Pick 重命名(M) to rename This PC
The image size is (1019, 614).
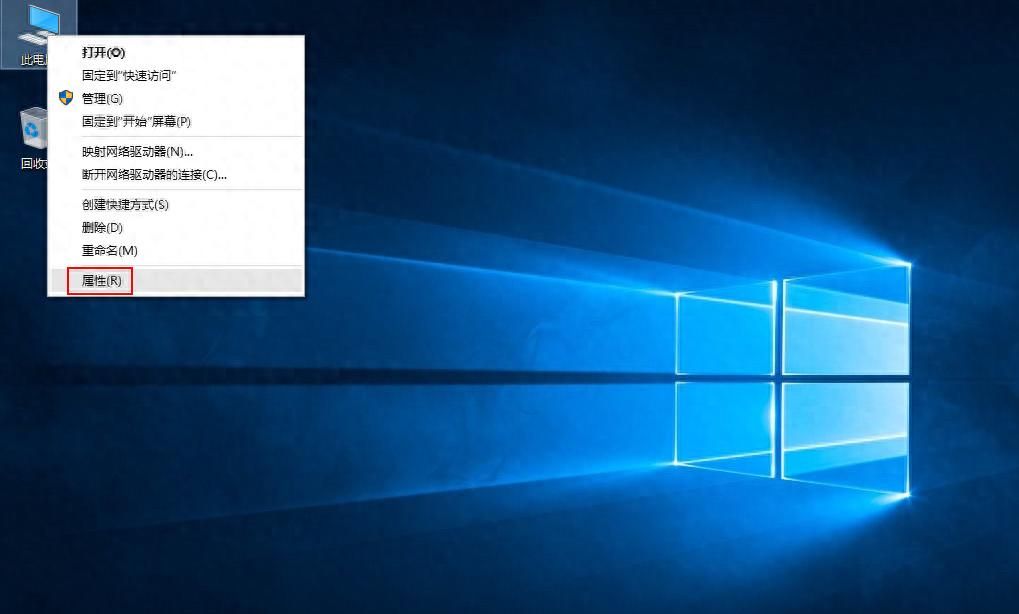(109, 250)
